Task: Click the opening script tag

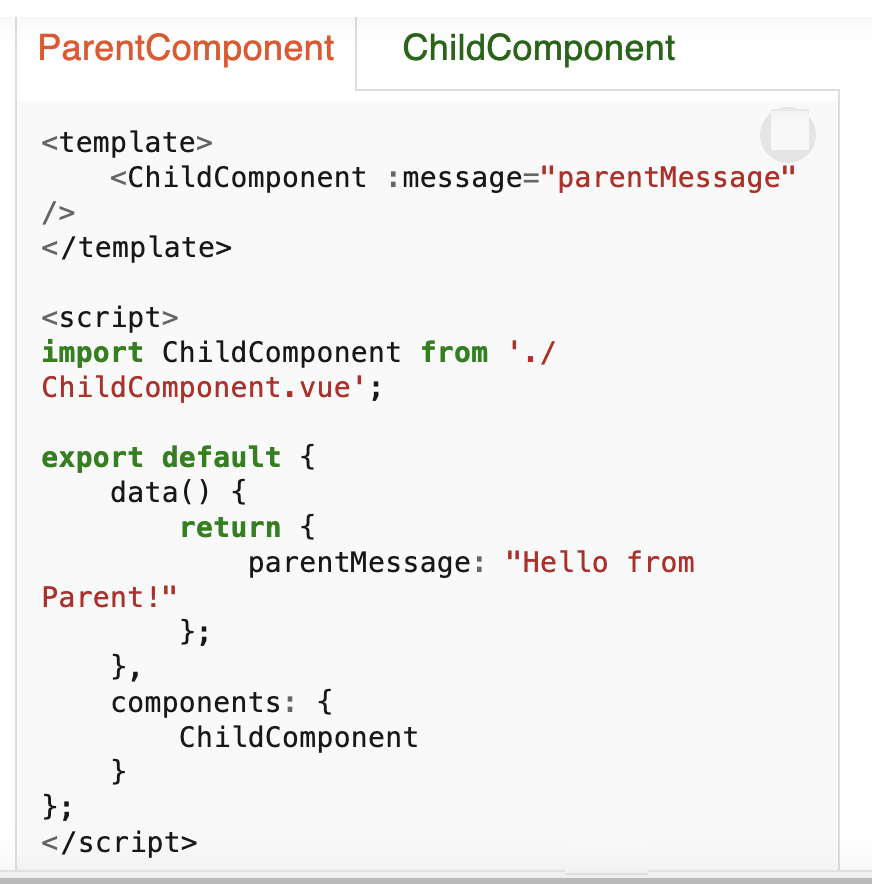Action: coord(109,317)
